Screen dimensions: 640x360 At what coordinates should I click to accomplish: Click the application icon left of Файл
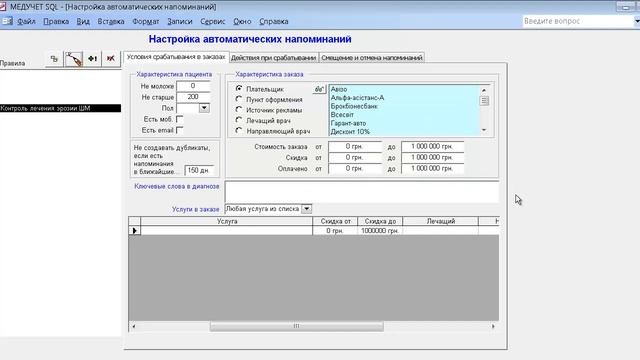click(7, 21)
